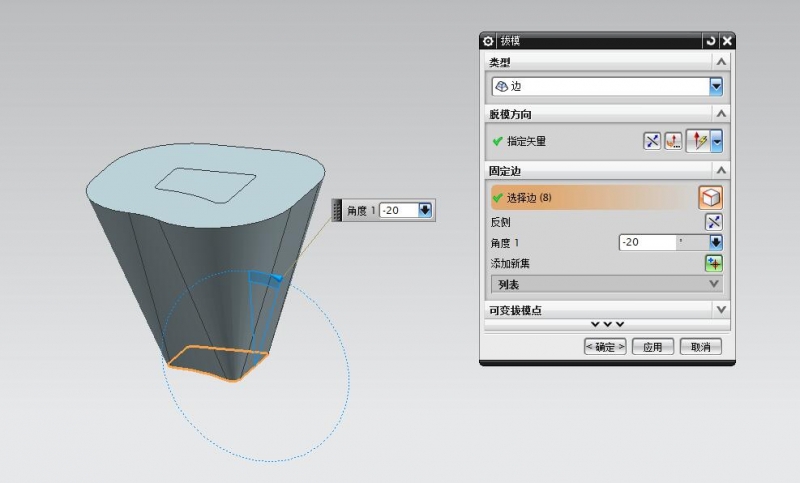Click the cube edge selection icon

(x=710, y=198)
